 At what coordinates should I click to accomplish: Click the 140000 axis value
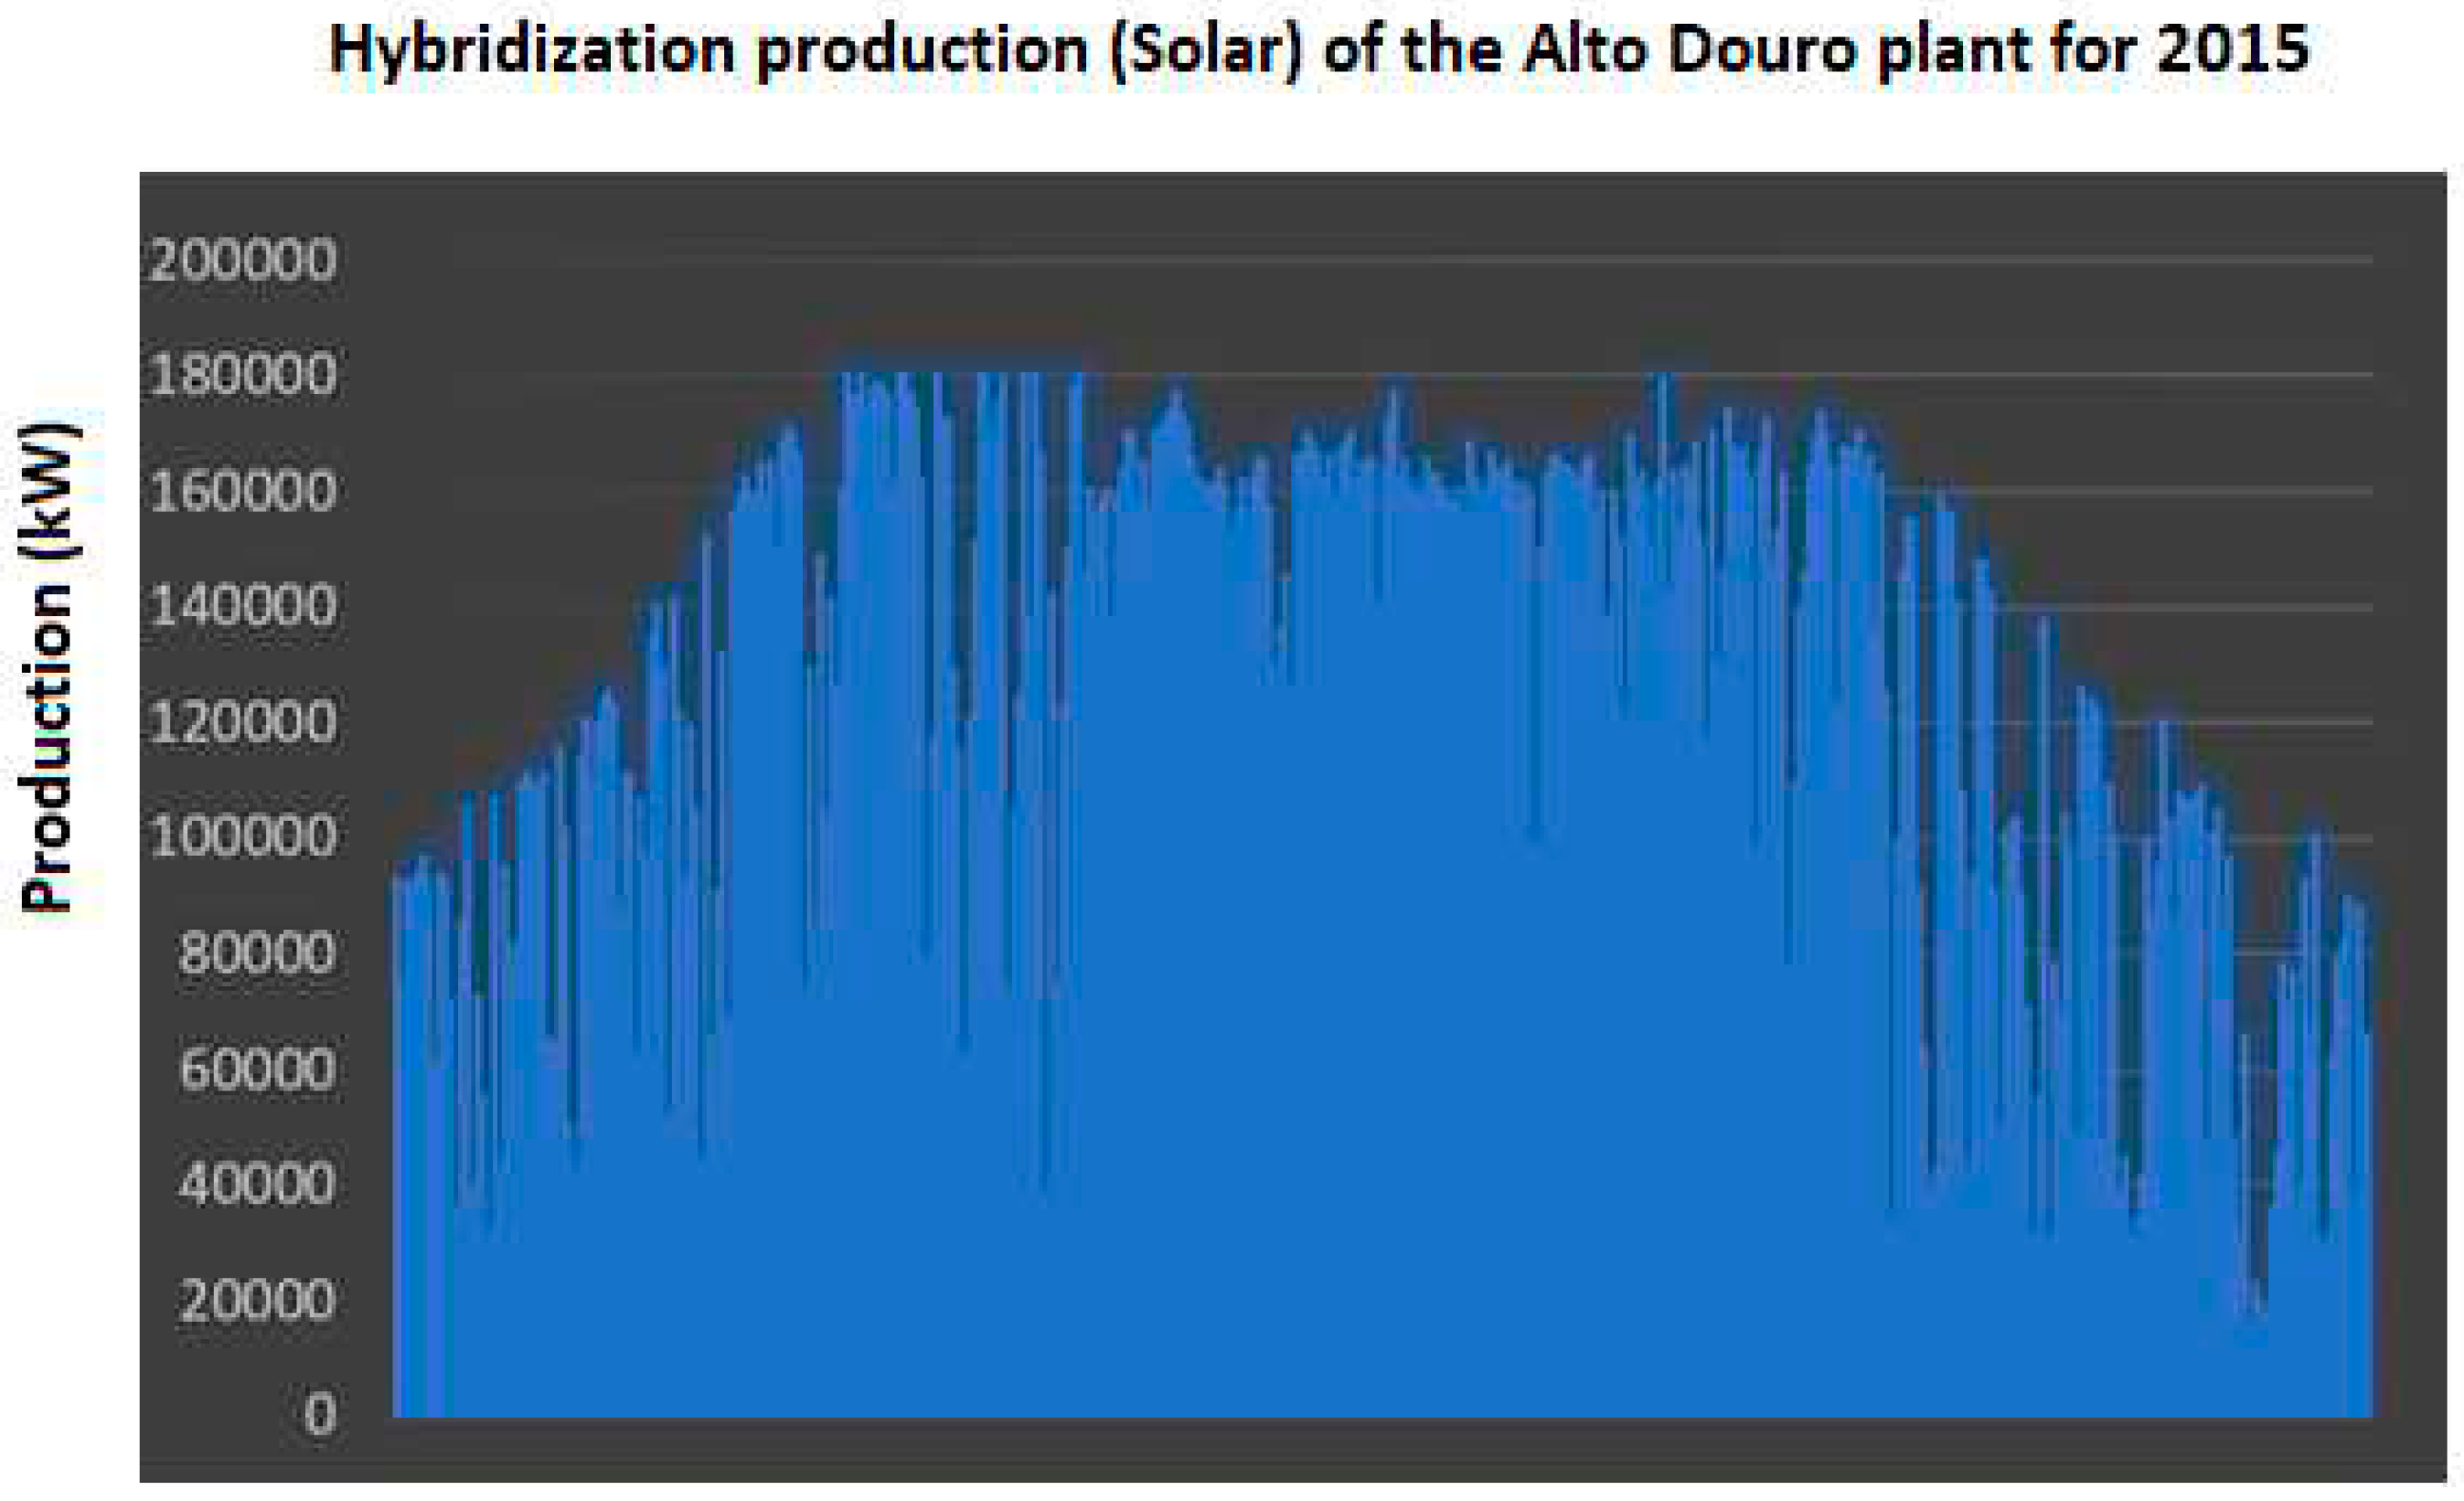[243, 607]
